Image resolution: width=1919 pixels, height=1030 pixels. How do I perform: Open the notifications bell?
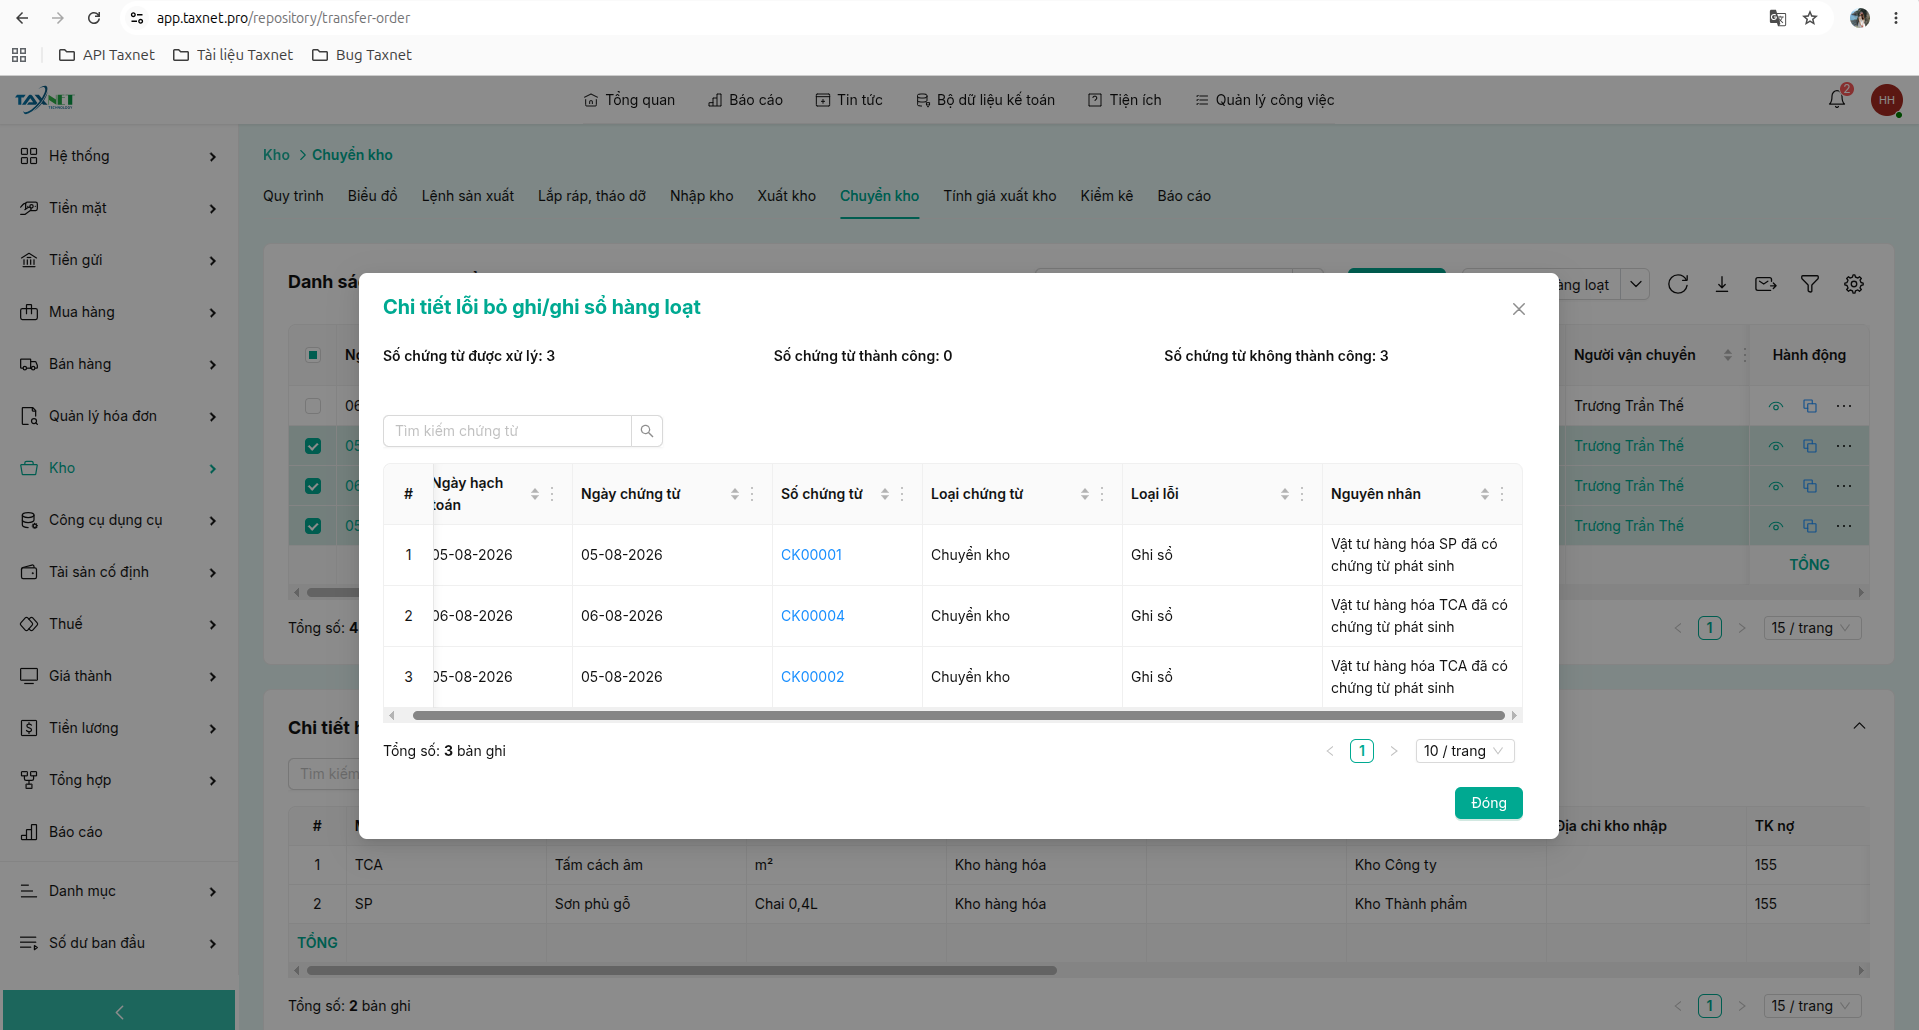pyautogui.click(x=1837, y=99)
